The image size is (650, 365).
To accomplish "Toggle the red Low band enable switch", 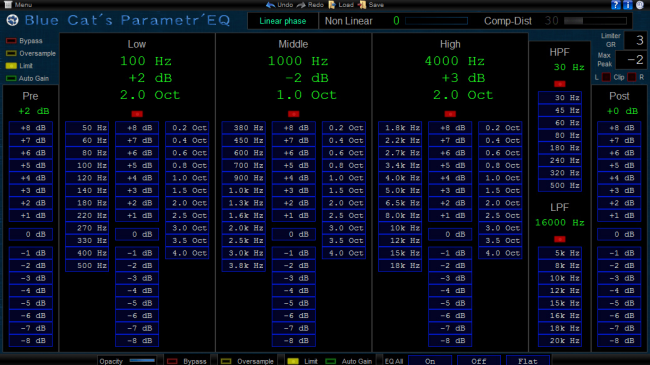I will coord(137,114).
